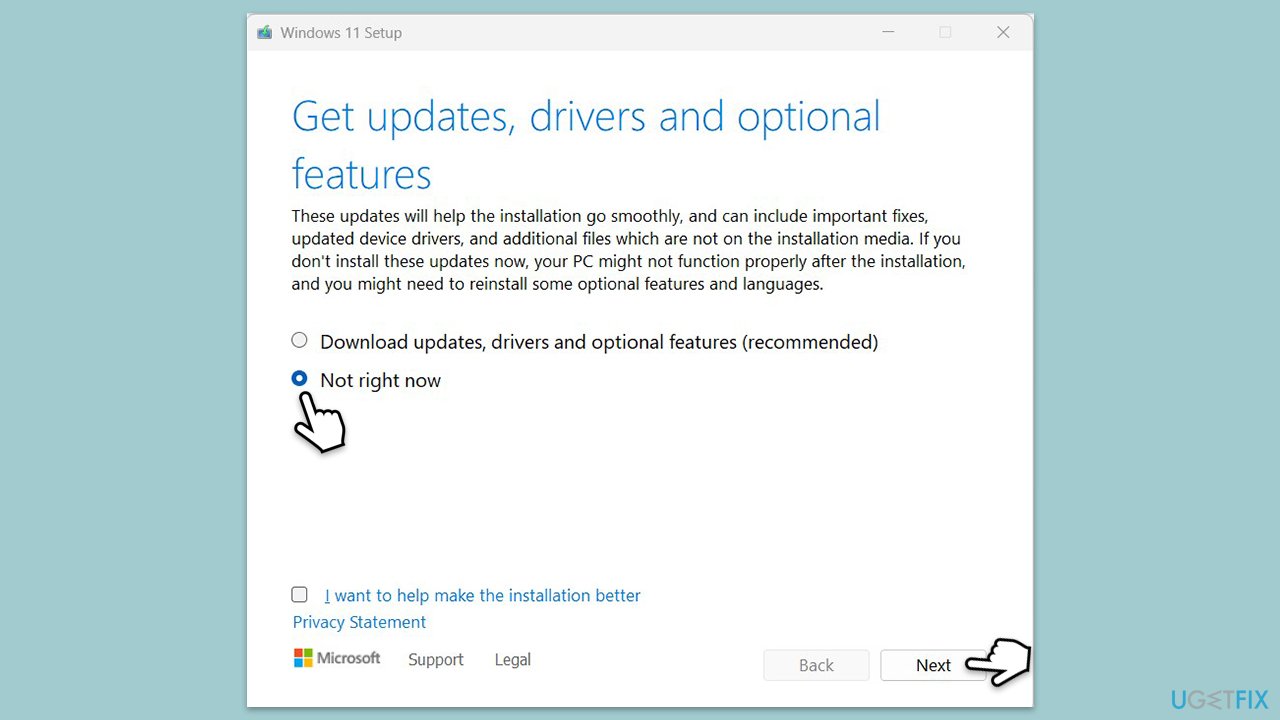This screenshot has height=720, width=1280.
Task: Click the greyed-out maximize button
Action: (945, 32)
